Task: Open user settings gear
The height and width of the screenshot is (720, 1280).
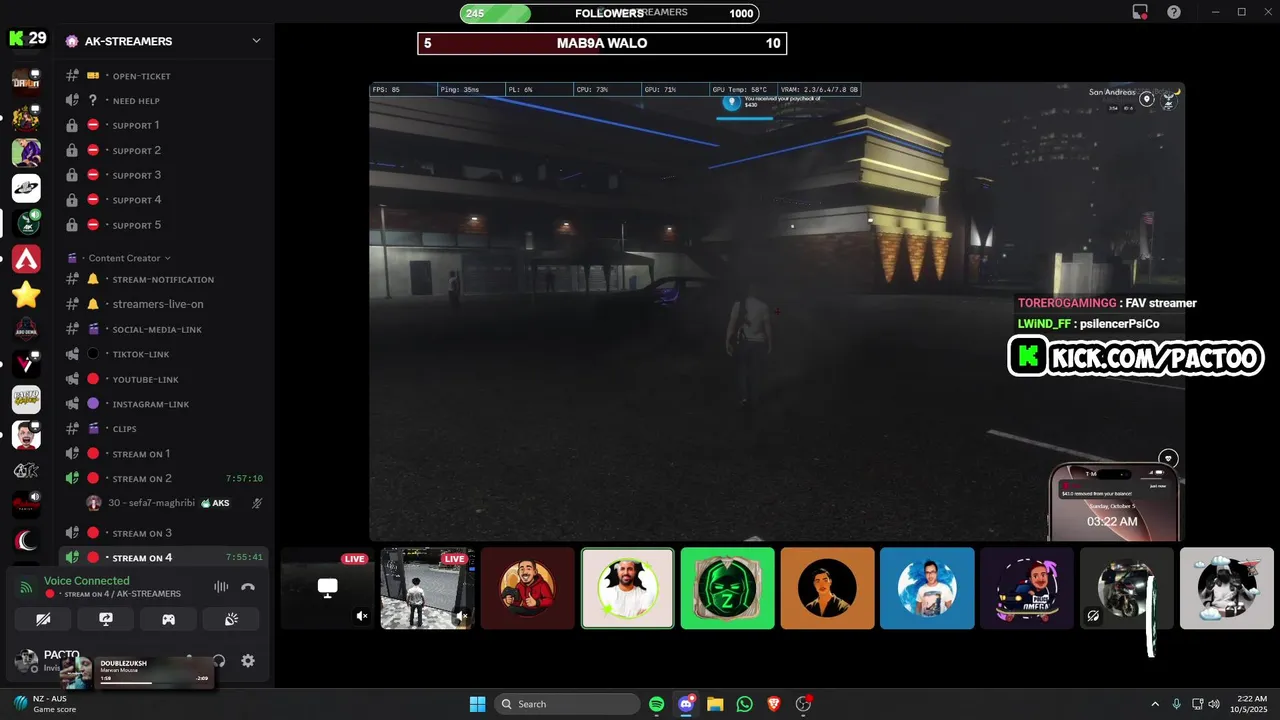Action: (248, 661)
